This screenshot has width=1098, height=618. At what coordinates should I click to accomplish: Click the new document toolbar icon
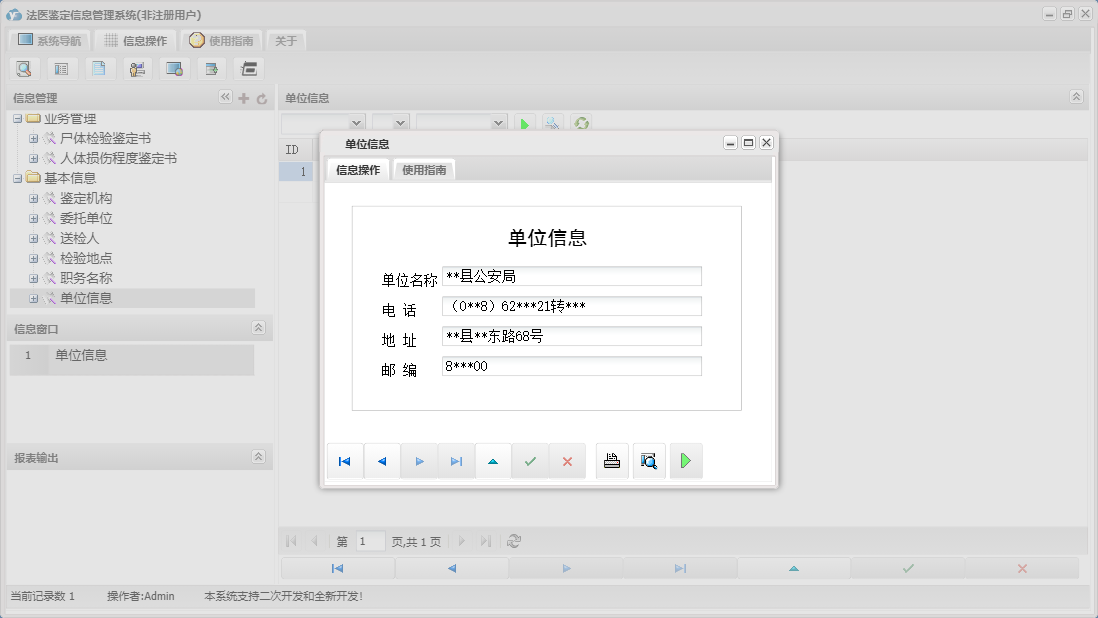click(98, 68)
